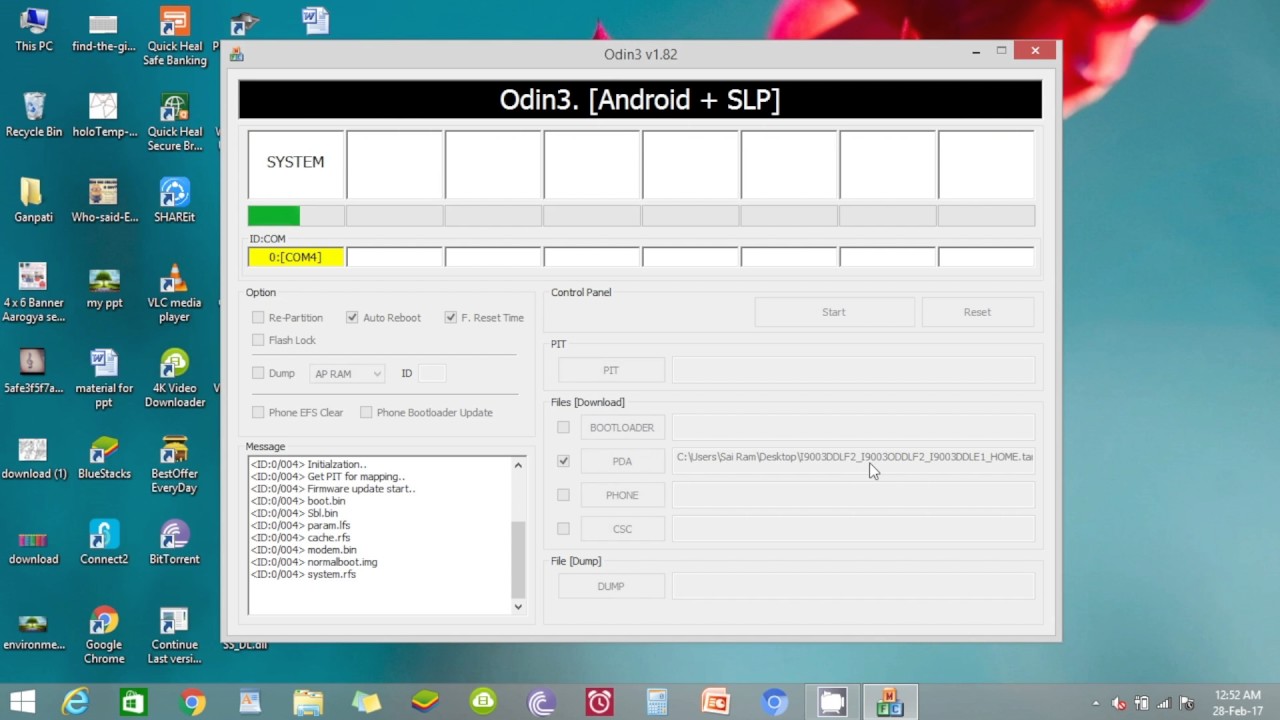The width and height of the screenshot is (1280, 720).
Task: Open This PC desktop icon
Action: click(x=33, y=30)
